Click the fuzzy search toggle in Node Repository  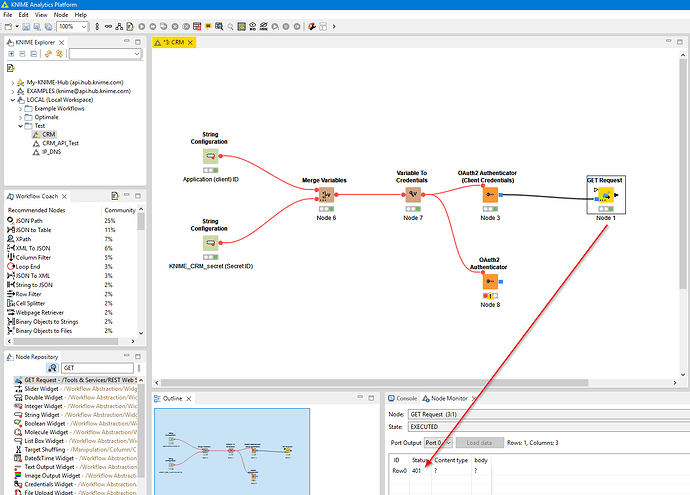pos(52,368)
